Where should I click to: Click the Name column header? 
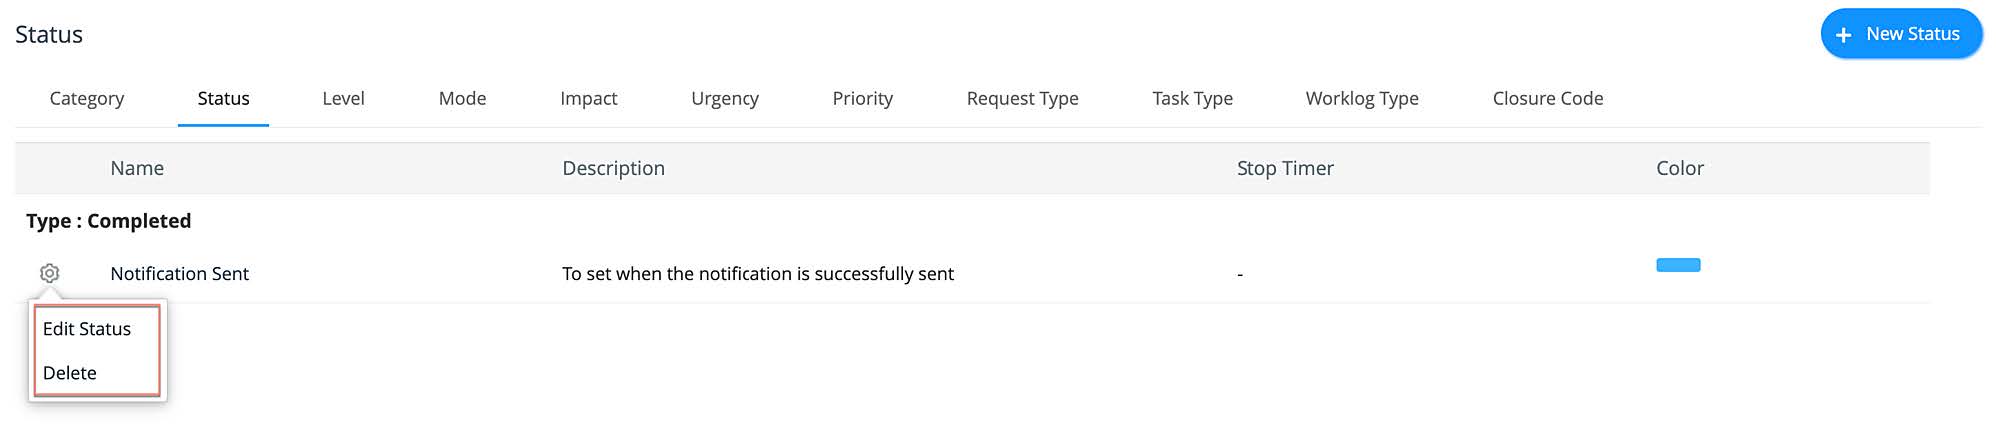137,168
